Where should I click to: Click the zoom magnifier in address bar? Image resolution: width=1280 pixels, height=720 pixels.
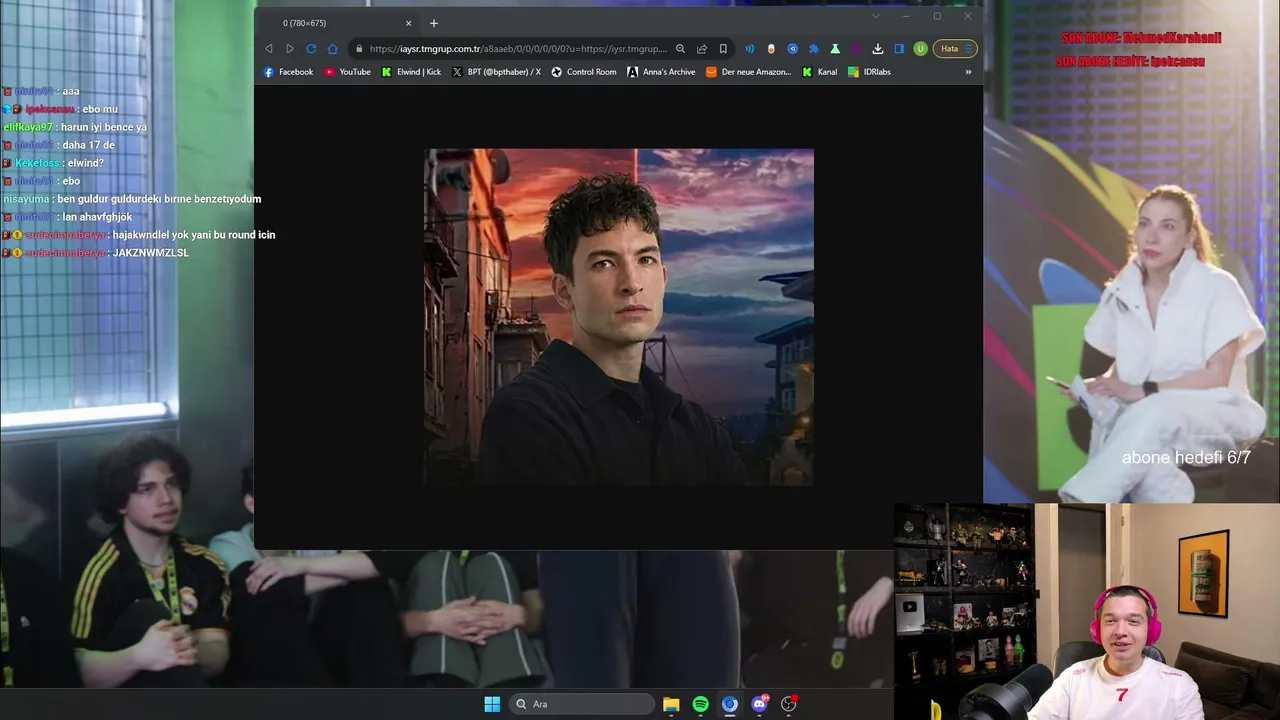click(x=680, y=49)
